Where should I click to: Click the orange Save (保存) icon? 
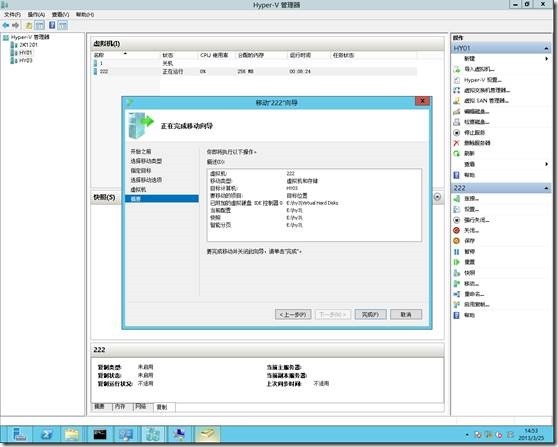457,241
